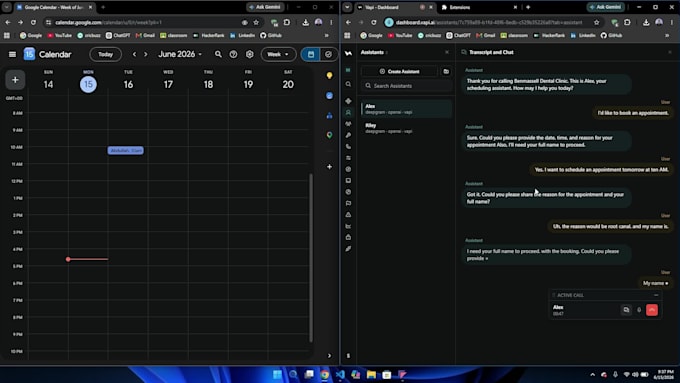Click the Today button in Calendar
Viewport: 680px width, 383px height.
point(105,54)
